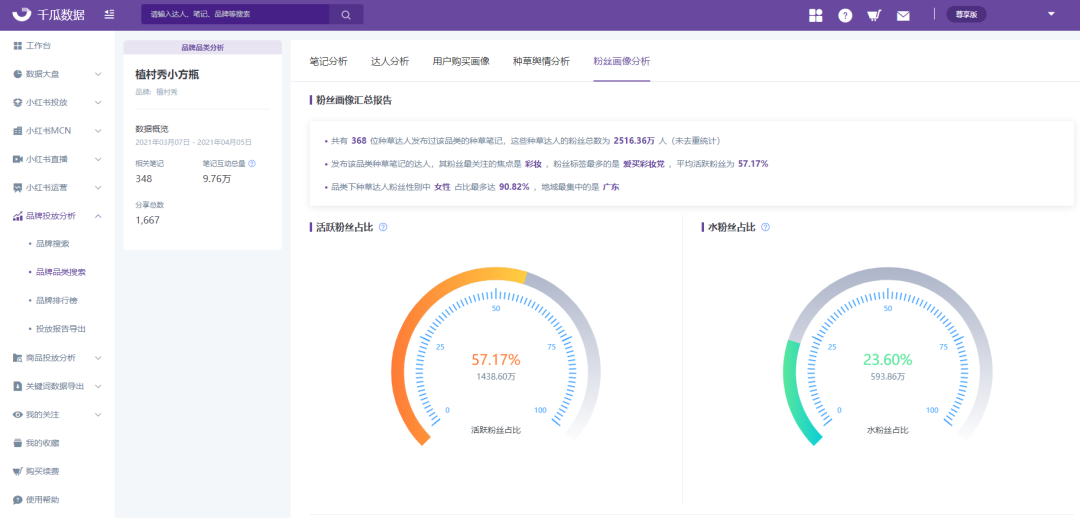Image resolution: width=1080 pixels, height=518 pixels.
Task: Click the 广东 region text
Action: coord(611,187)
